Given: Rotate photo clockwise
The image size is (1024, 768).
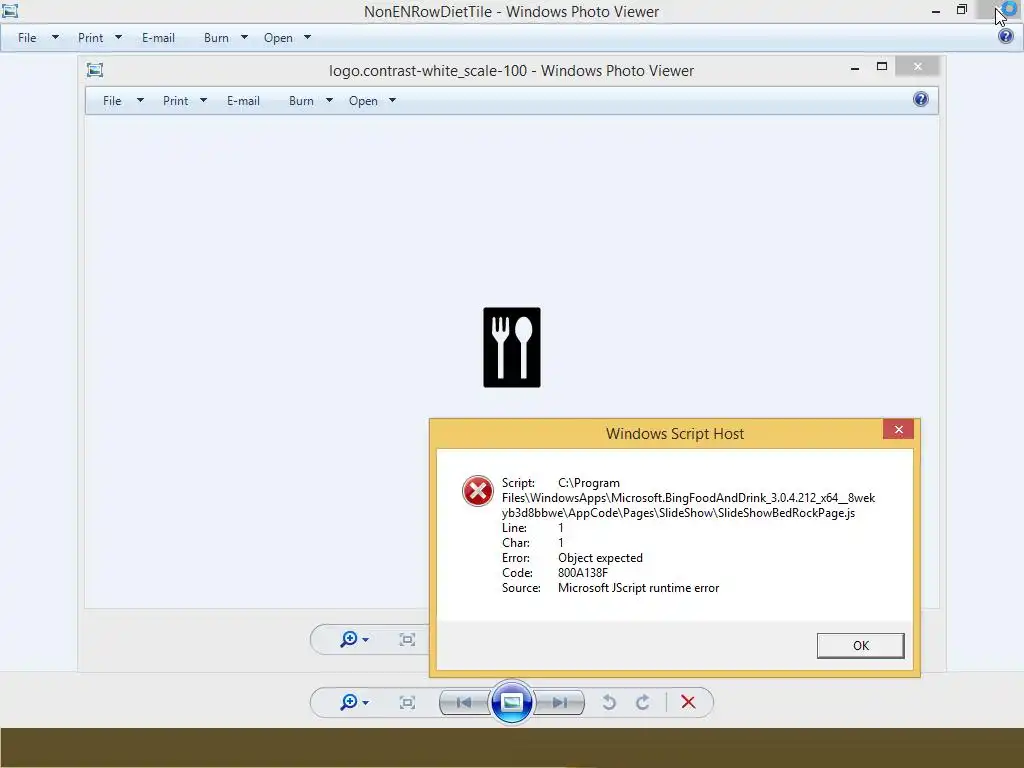Looking at the screenshot, I should point(643,703).
